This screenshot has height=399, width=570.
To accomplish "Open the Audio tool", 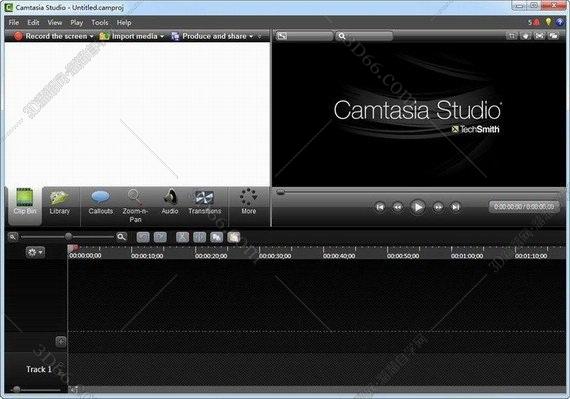I will 170,202.
